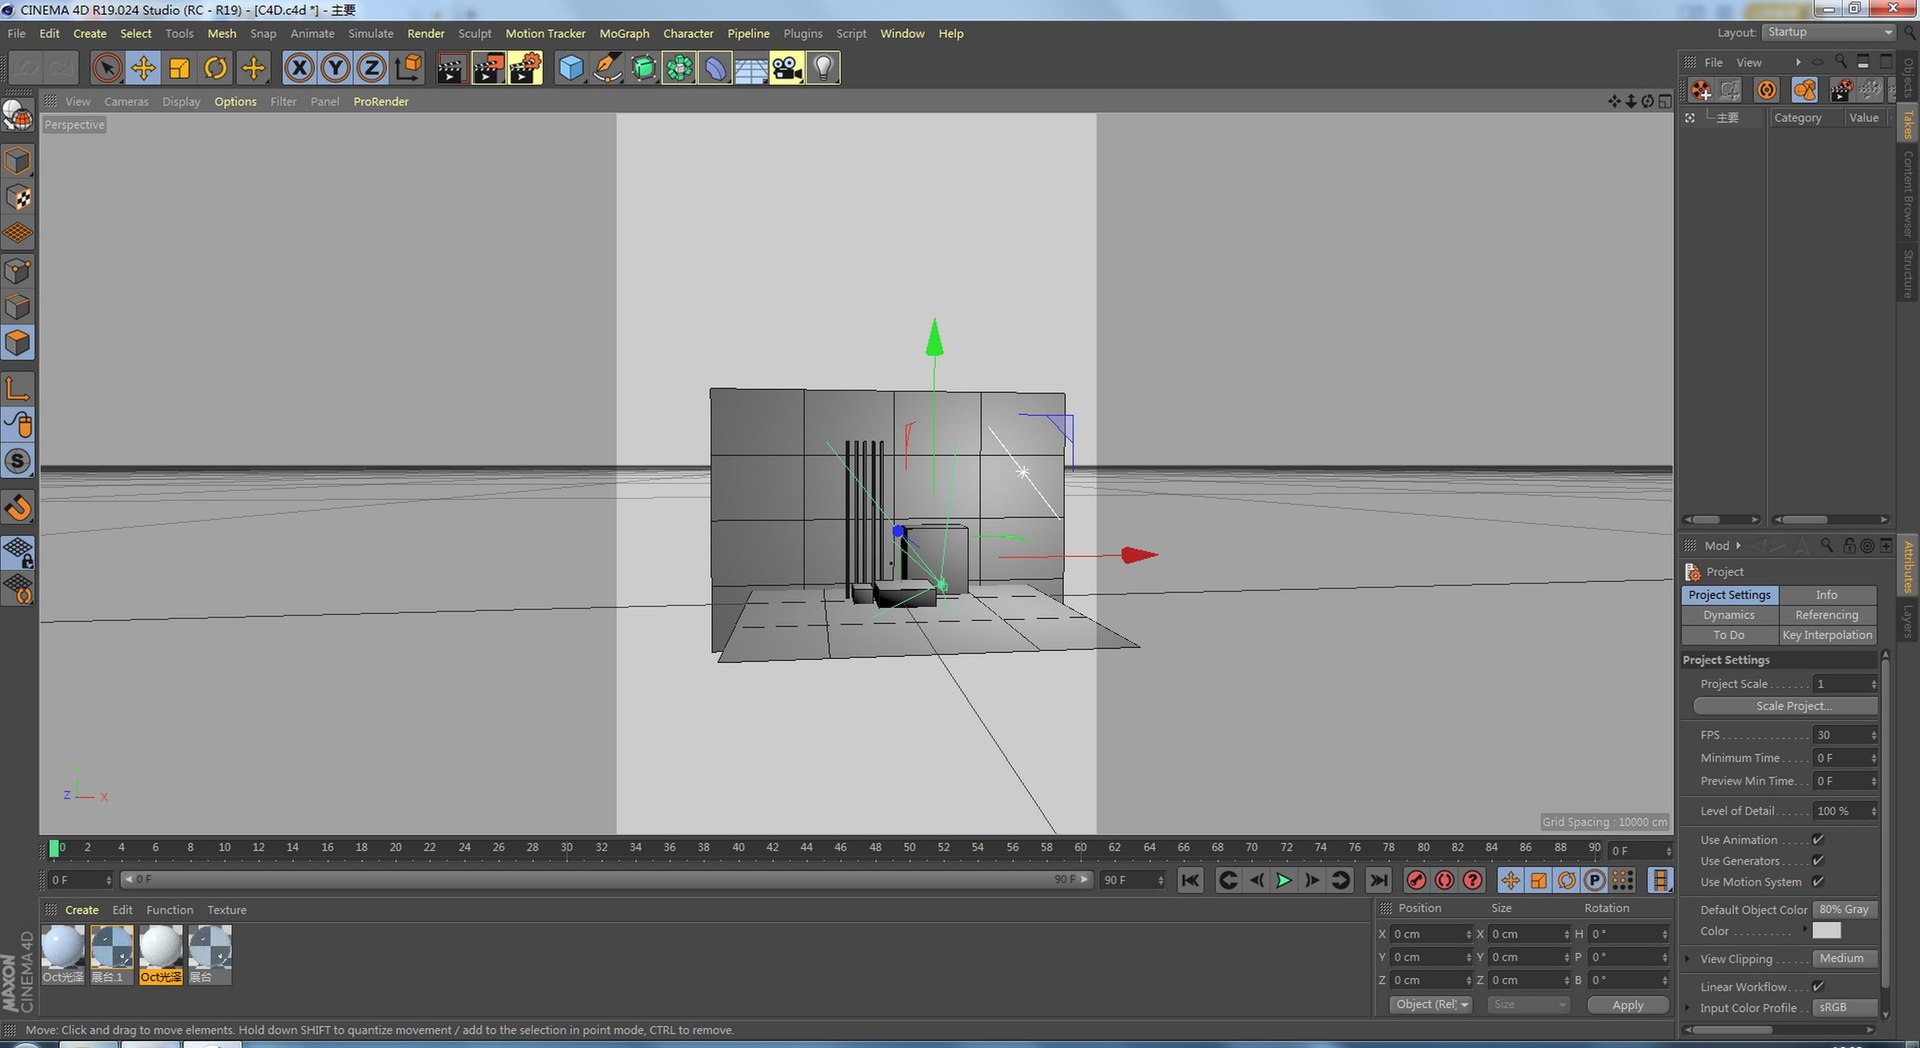This screenshot has width=1920, height=1048.
Task: Toggle Tweak mode mouse icon
Action: 18,424
